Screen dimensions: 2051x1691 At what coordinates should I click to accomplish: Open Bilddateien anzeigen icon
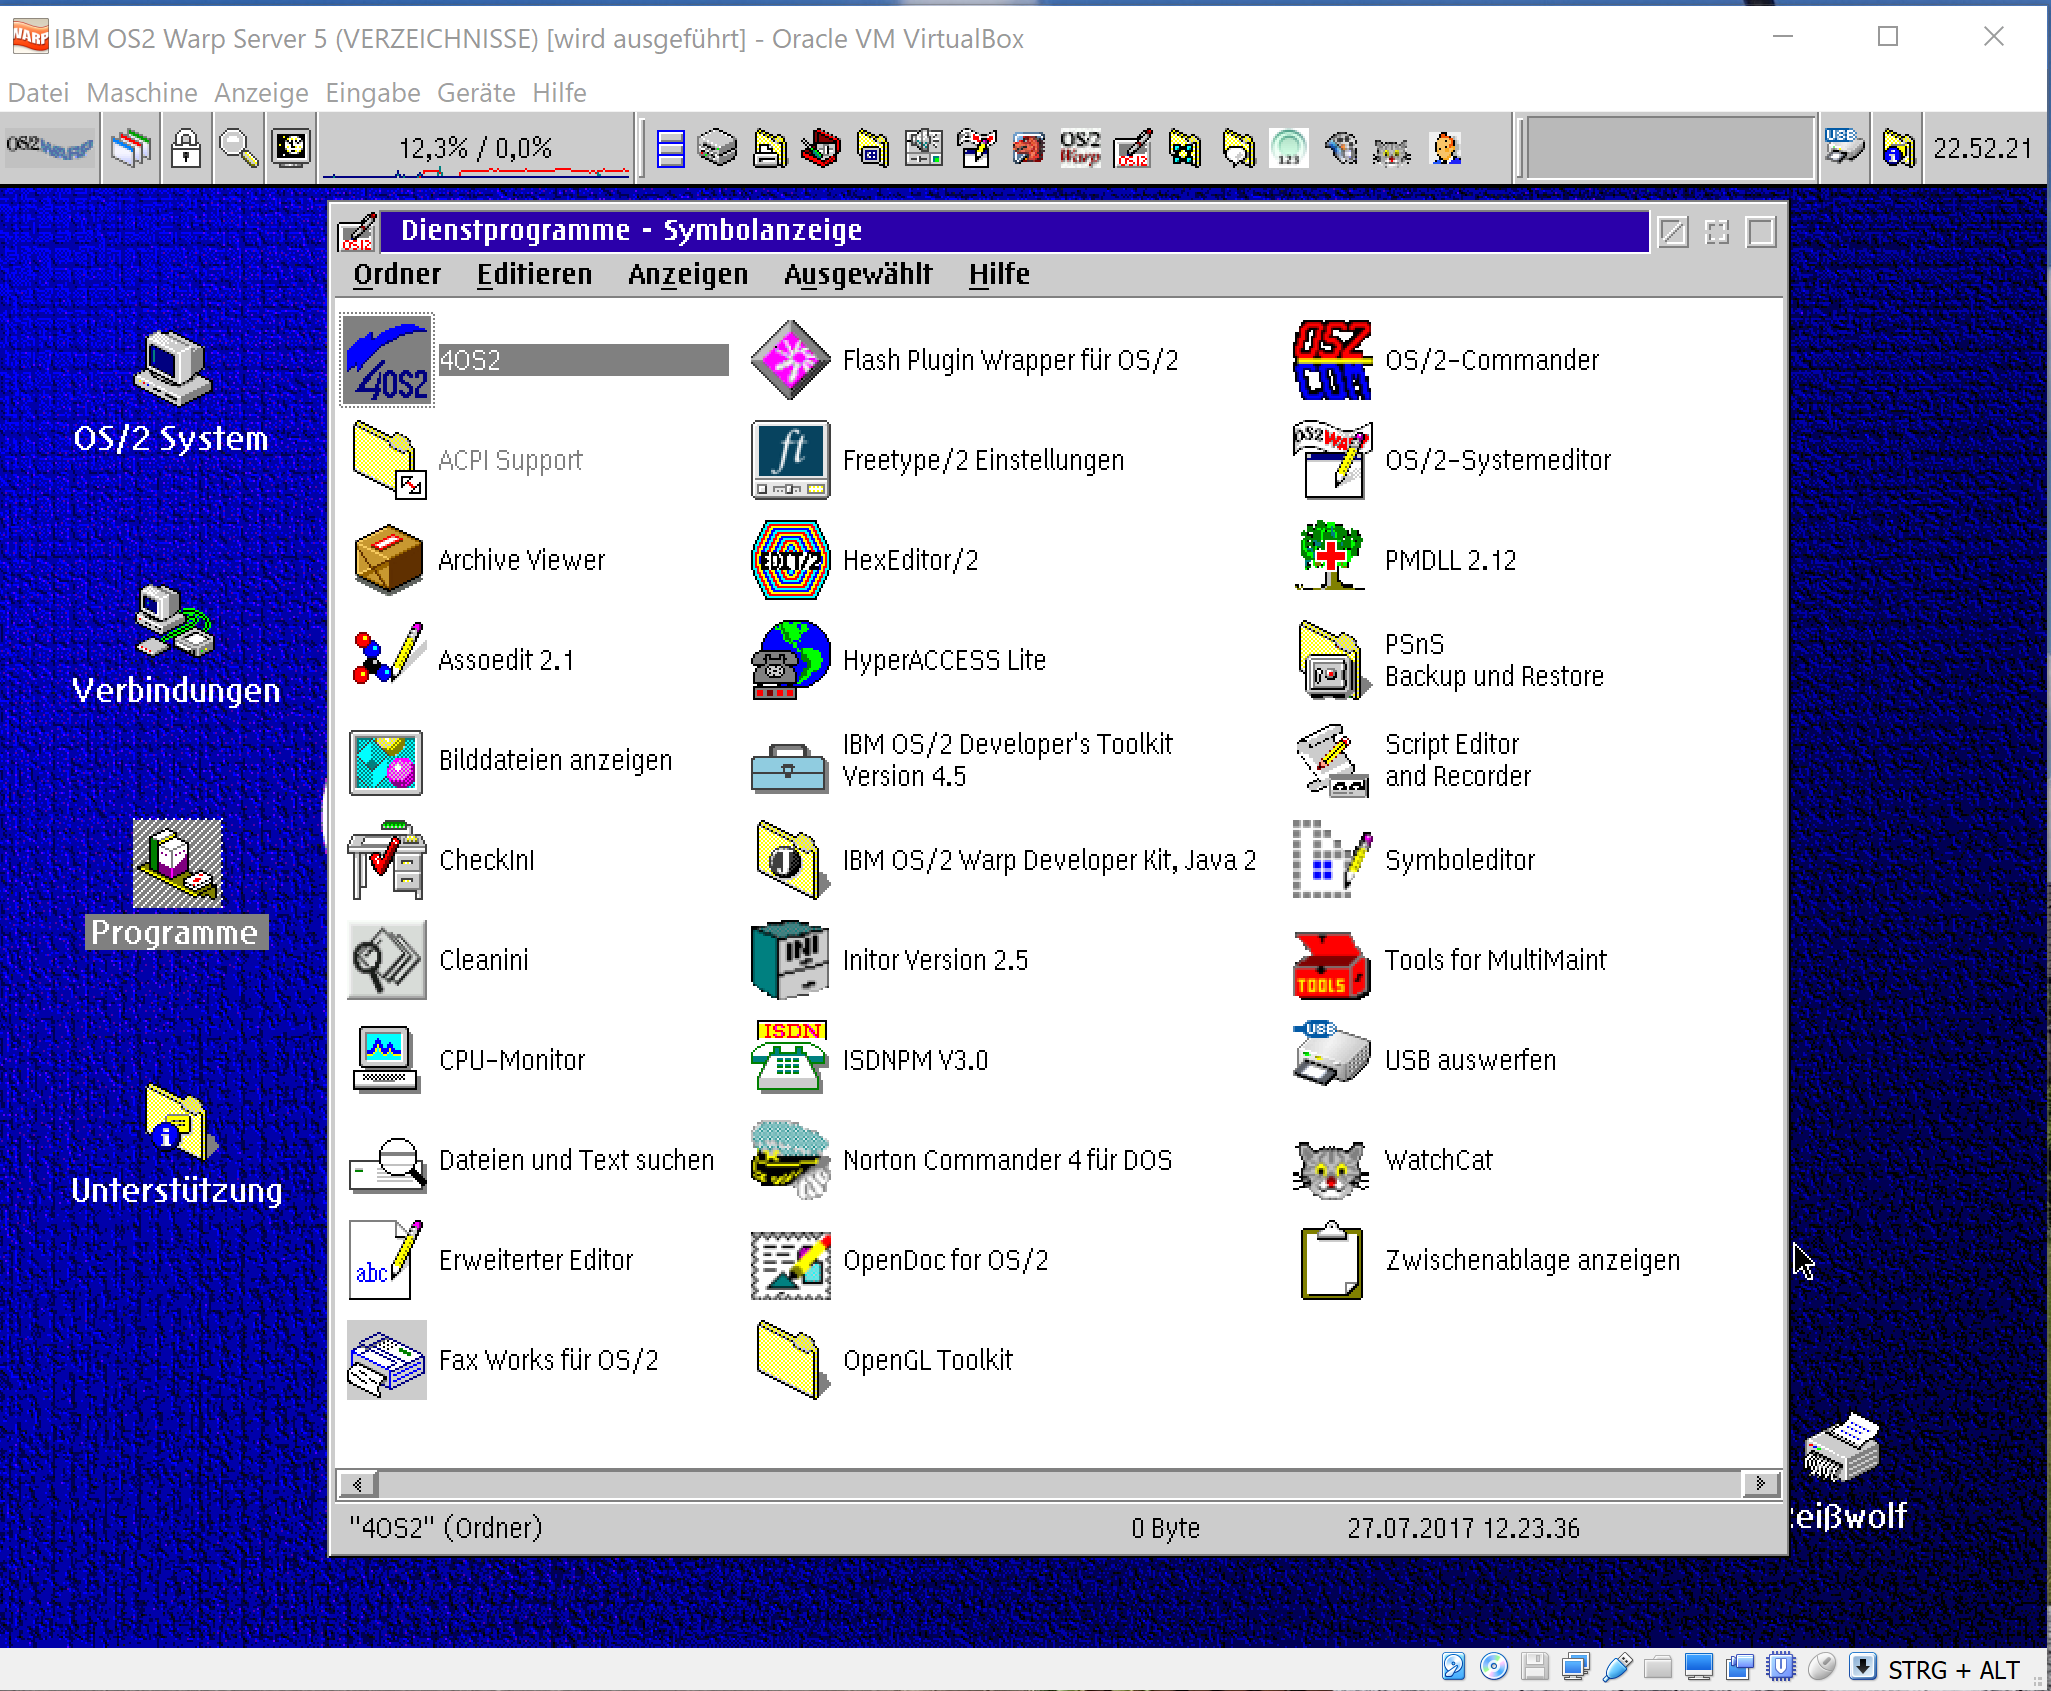[386, 762]
